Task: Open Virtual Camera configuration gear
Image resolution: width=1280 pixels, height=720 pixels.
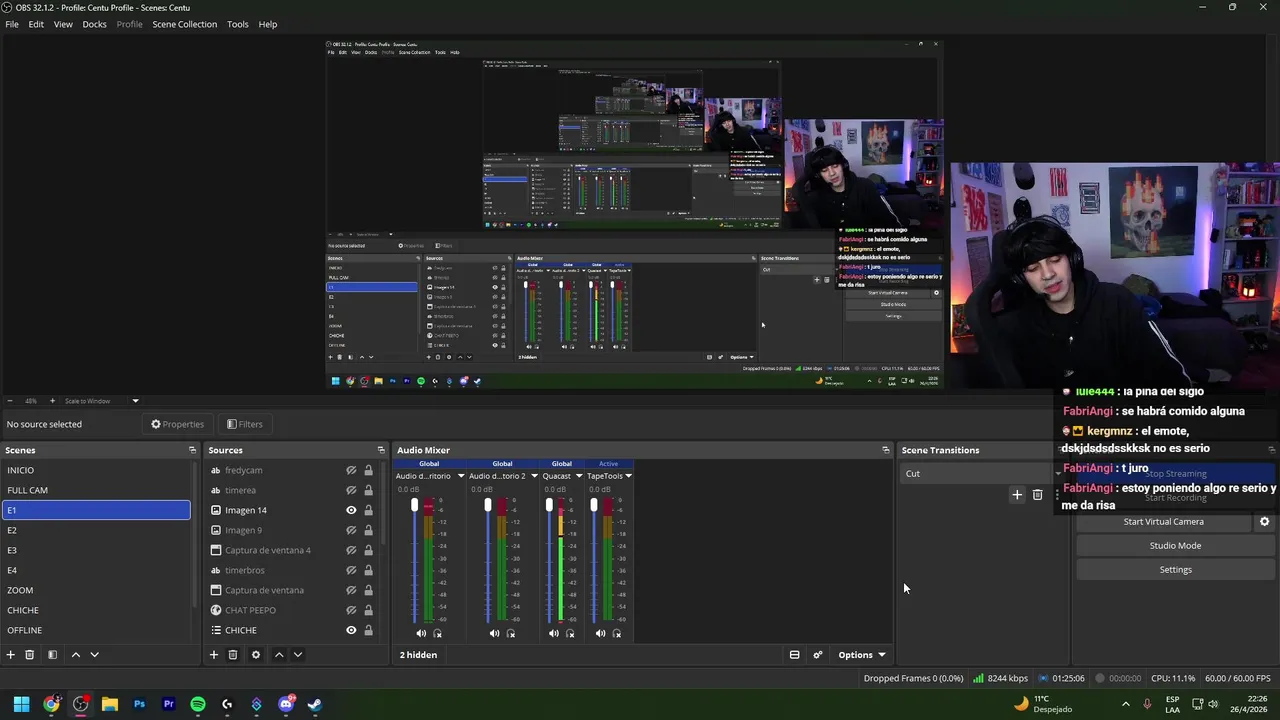Action: (x=1264, y=522)
